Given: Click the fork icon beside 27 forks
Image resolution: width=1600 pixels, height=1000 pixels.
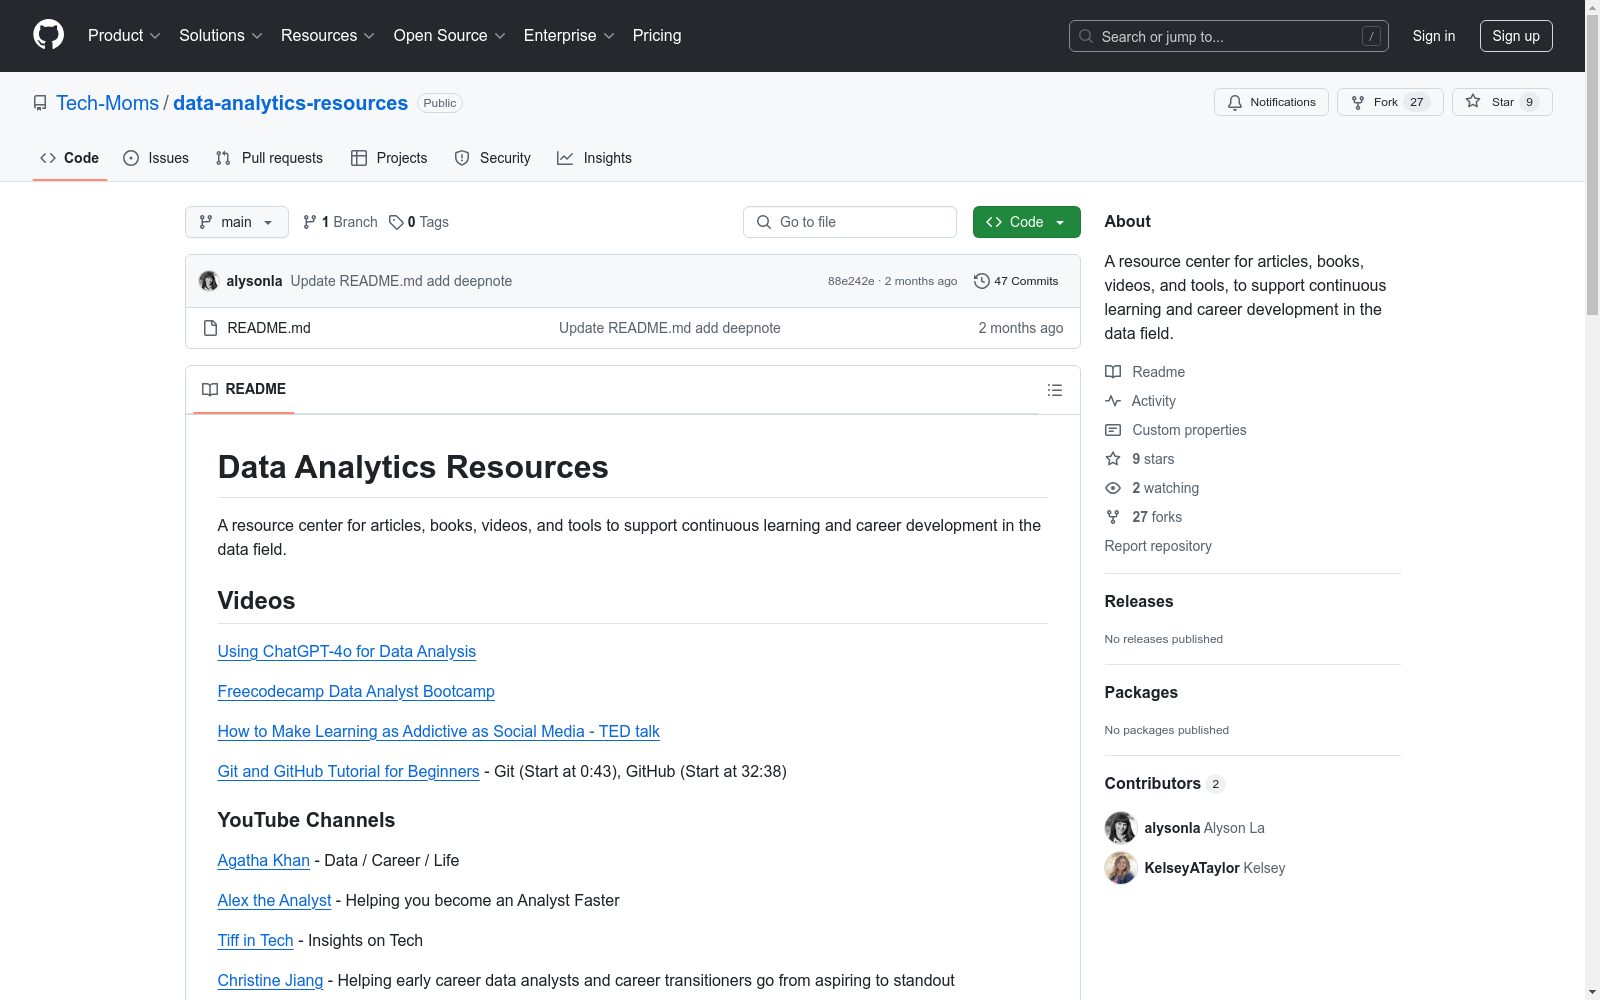Looking at the screenshot, I should pos(1113,517).
